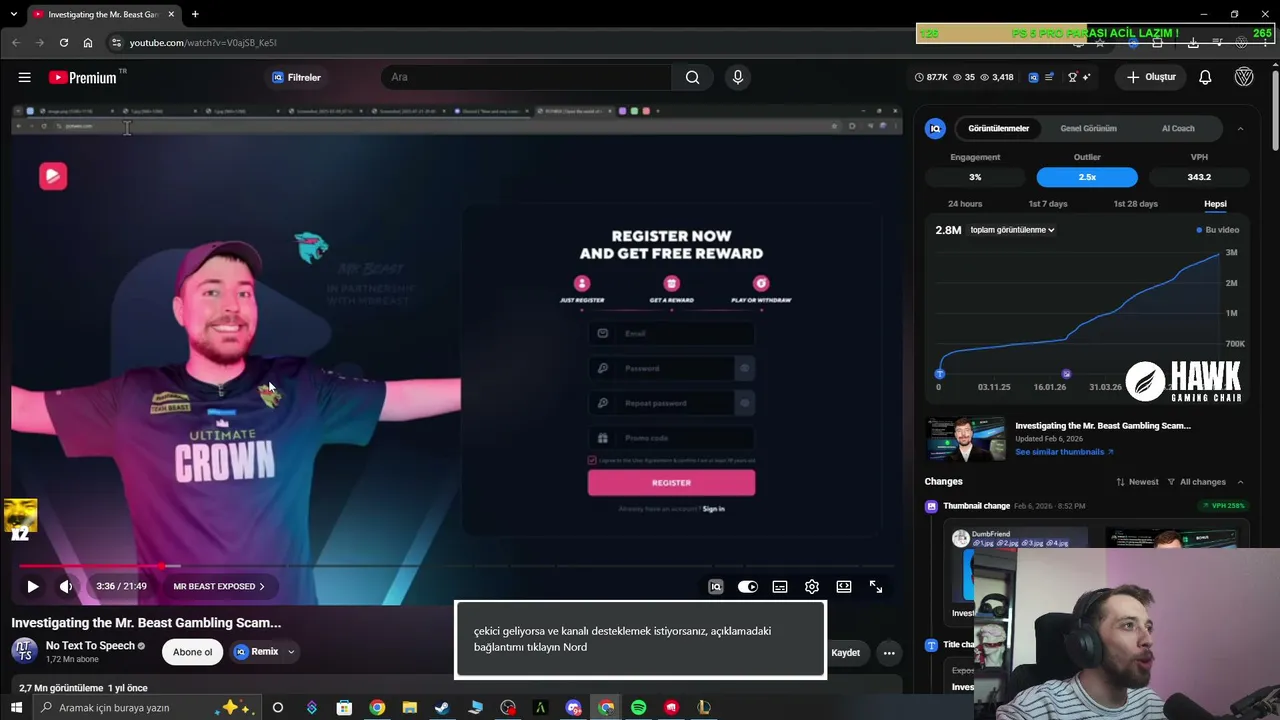Open YouTube notifications bell
This screenshot has height=720, width=1280.
pos(1205,77)
